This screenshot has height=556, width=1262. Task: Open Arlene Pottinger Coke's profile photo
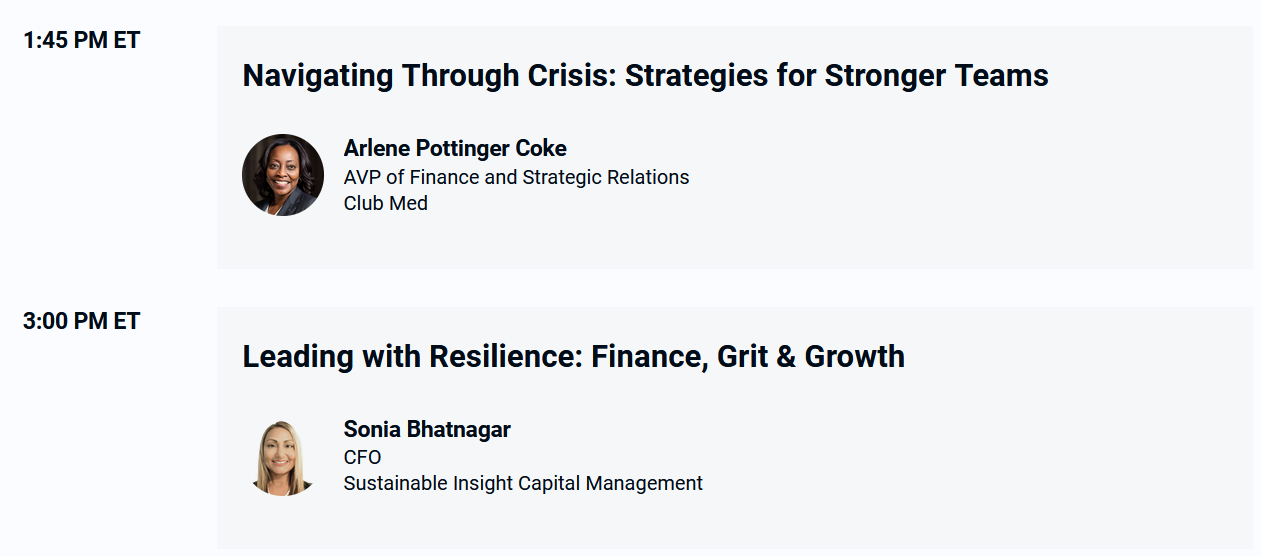tap(283, 175)
